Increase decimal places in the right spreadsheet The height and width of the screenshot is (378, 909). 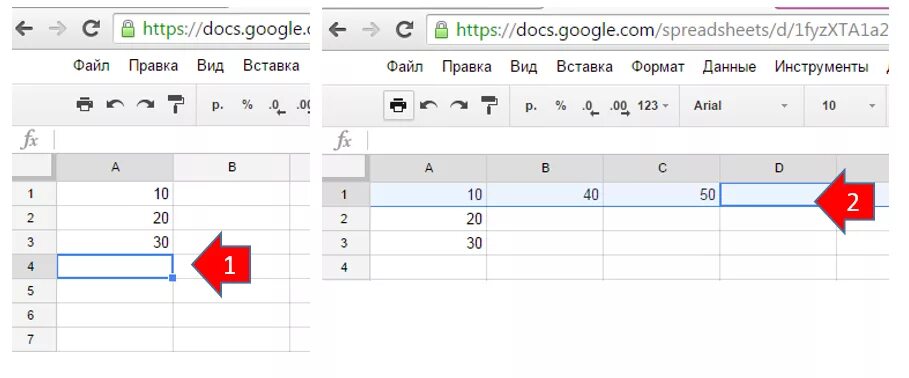[x=620, y=107]
